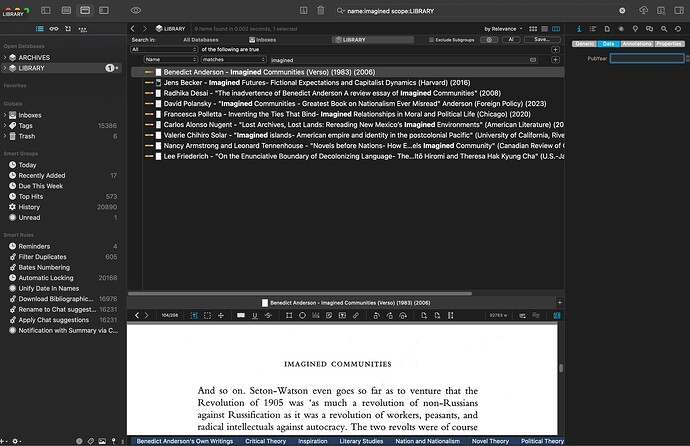Select the reading list glasses icon
690x446 pixels.
pos(54,29)
